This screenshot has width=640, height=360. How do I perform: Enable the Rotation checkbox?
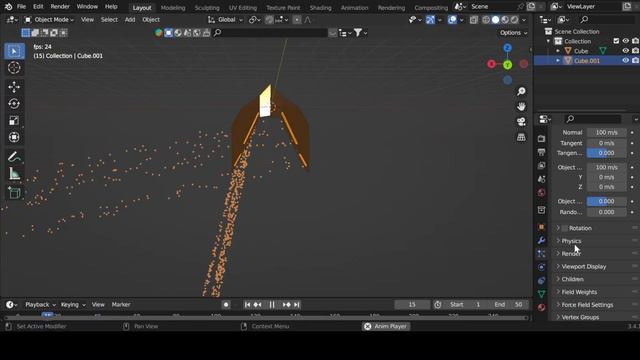coord(564,228)
